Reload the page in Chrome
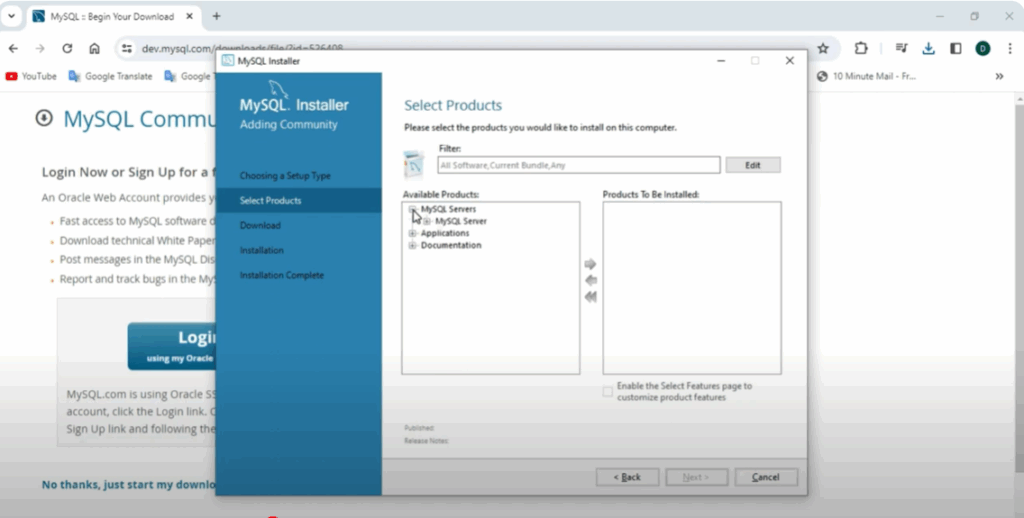The image size is (1024, 518). [x=67, y=48]
